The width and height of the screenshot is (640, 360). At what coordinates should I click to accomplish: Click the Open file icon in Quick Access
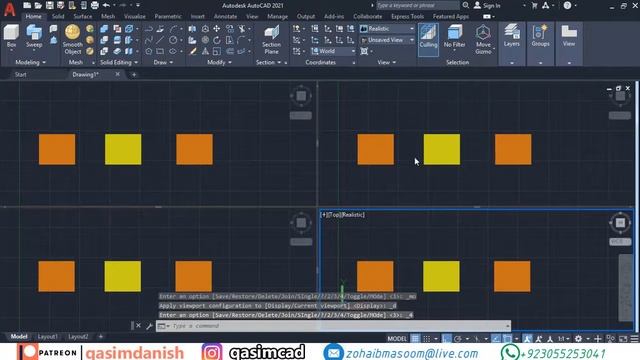38,5
